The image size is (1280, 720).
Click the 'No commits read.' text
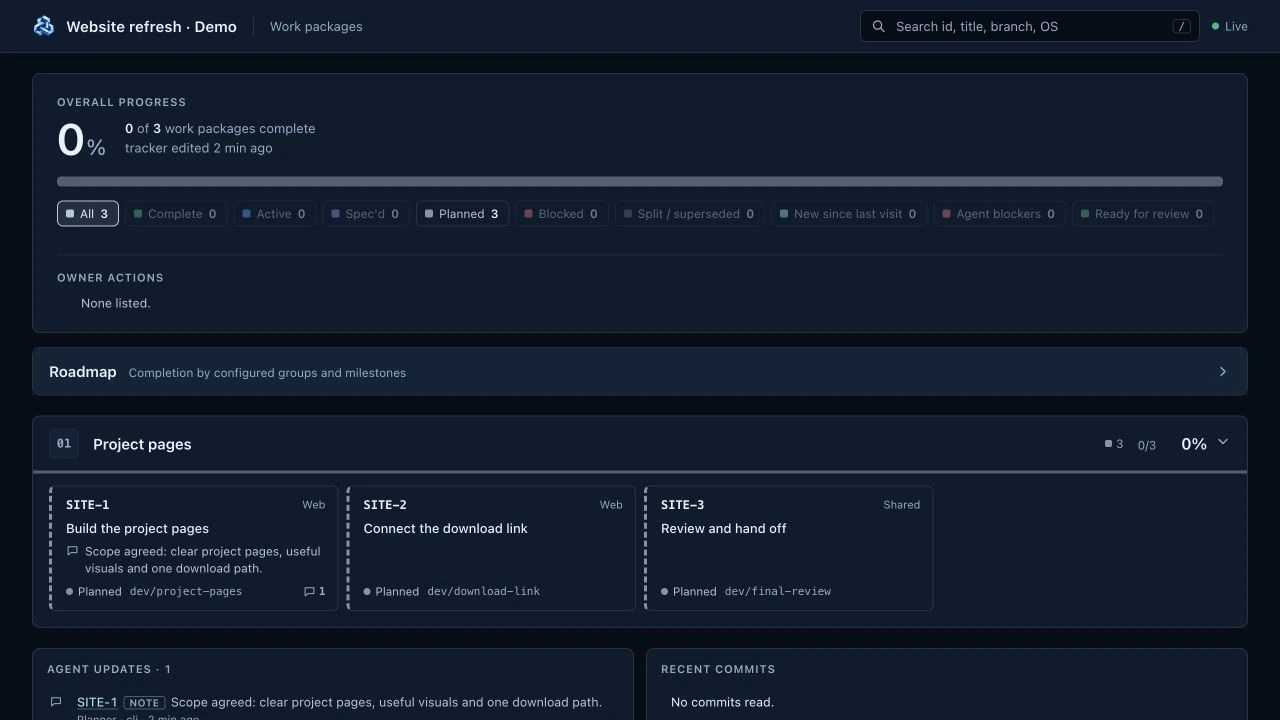point(722,702)
